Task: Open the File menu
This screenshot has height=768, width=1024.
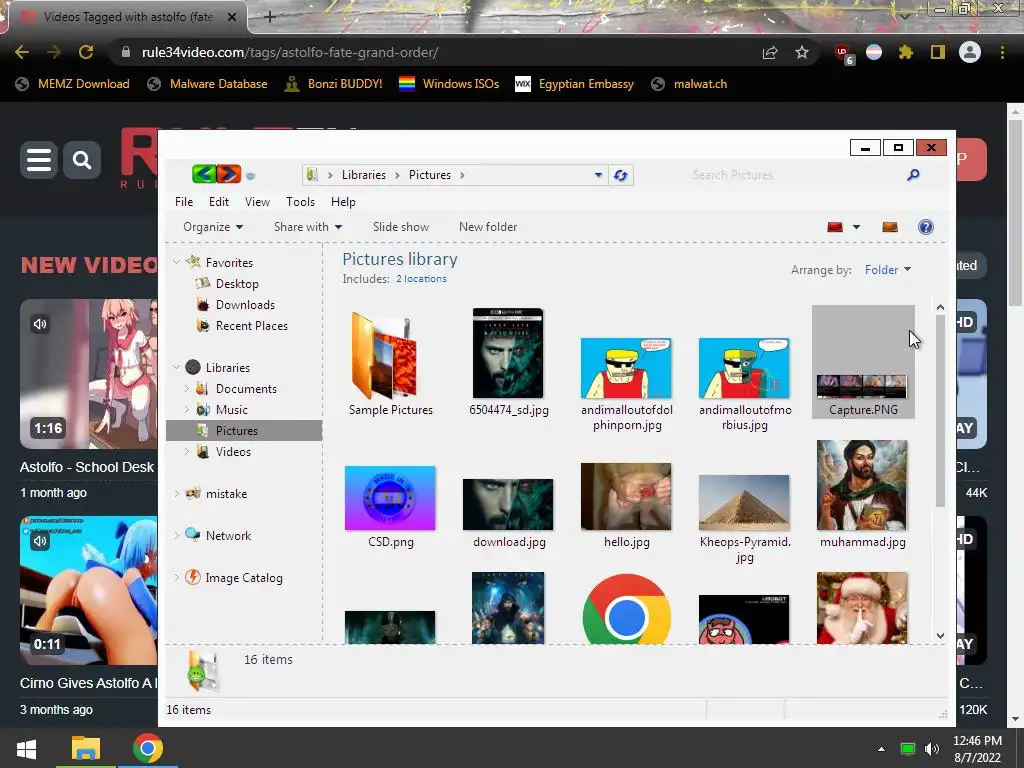Action: click(184, 202)
